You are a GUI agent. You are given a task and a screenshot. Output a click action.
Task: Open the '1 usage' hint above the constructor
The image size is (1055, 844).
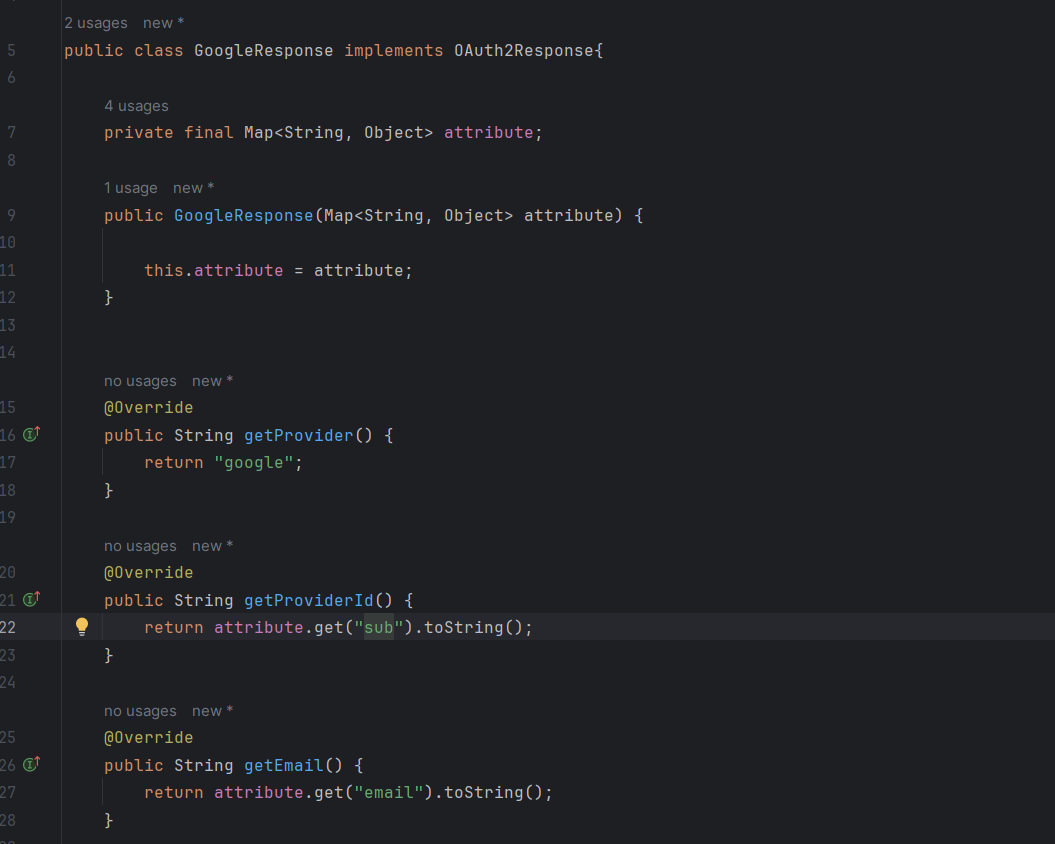[x=131, y=188]
